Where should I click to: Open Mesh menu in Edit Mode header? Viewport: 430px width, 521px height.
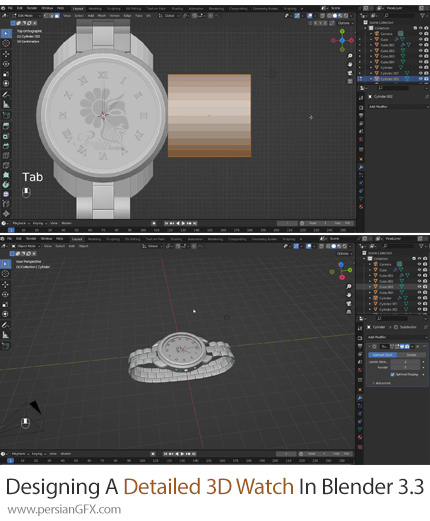(102, 15)
